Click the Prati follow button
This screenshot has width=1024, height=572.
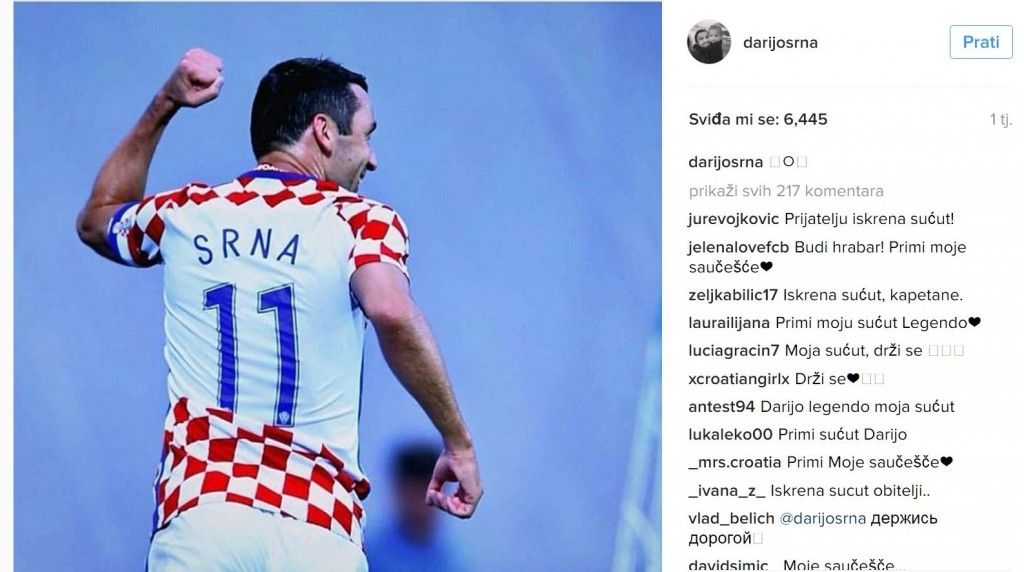click(981, 42)
